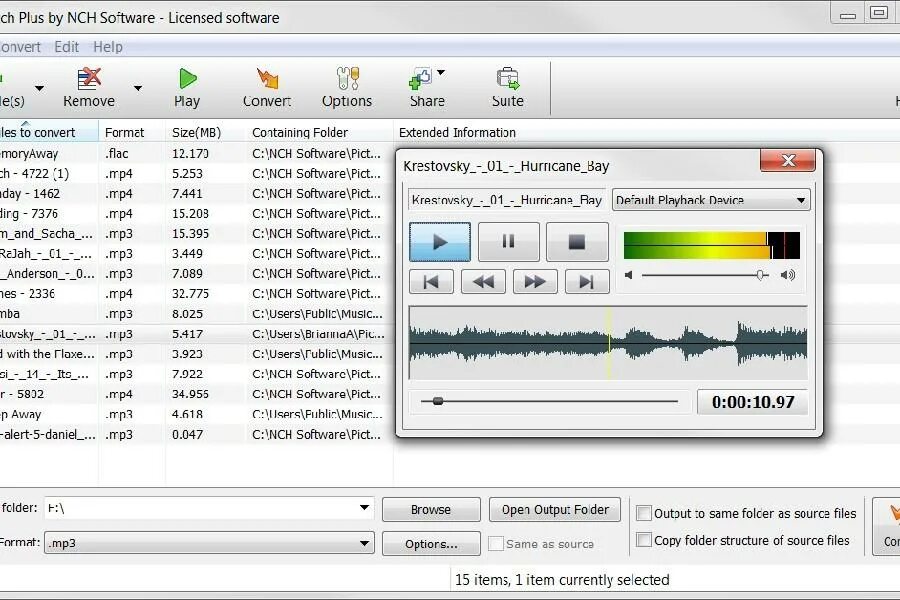Select the row with size 3.923
This screenshot has height=600, width=900.
pos(196,354)
